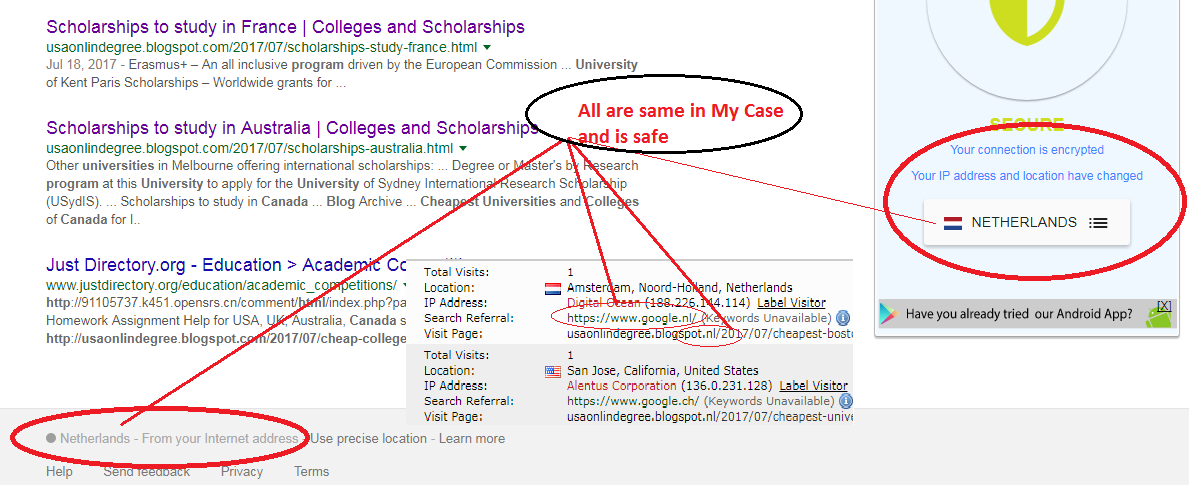Viewport: 1189px width, 485px height.
Task: Click info icon beside United States visitor keywords
Action: click(x=843, y=401)
